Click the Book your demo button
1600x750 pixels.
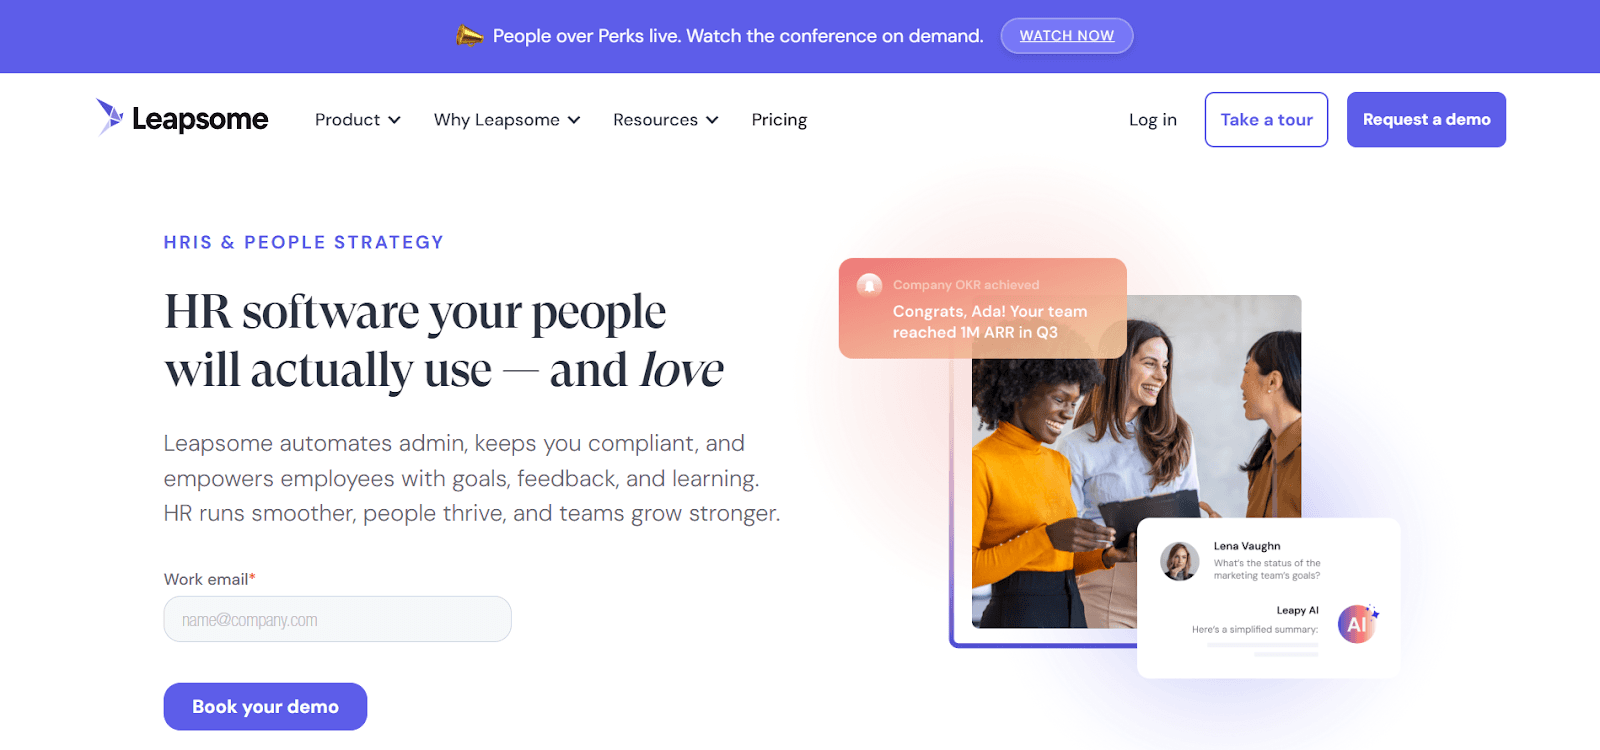265,706
